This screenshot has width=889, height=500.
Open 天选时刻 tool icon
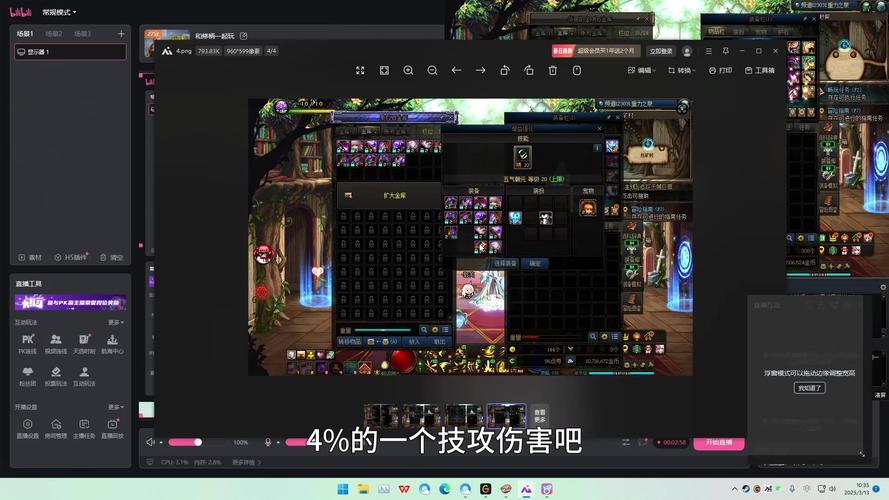pyautogui.click(x=84, y=344)
